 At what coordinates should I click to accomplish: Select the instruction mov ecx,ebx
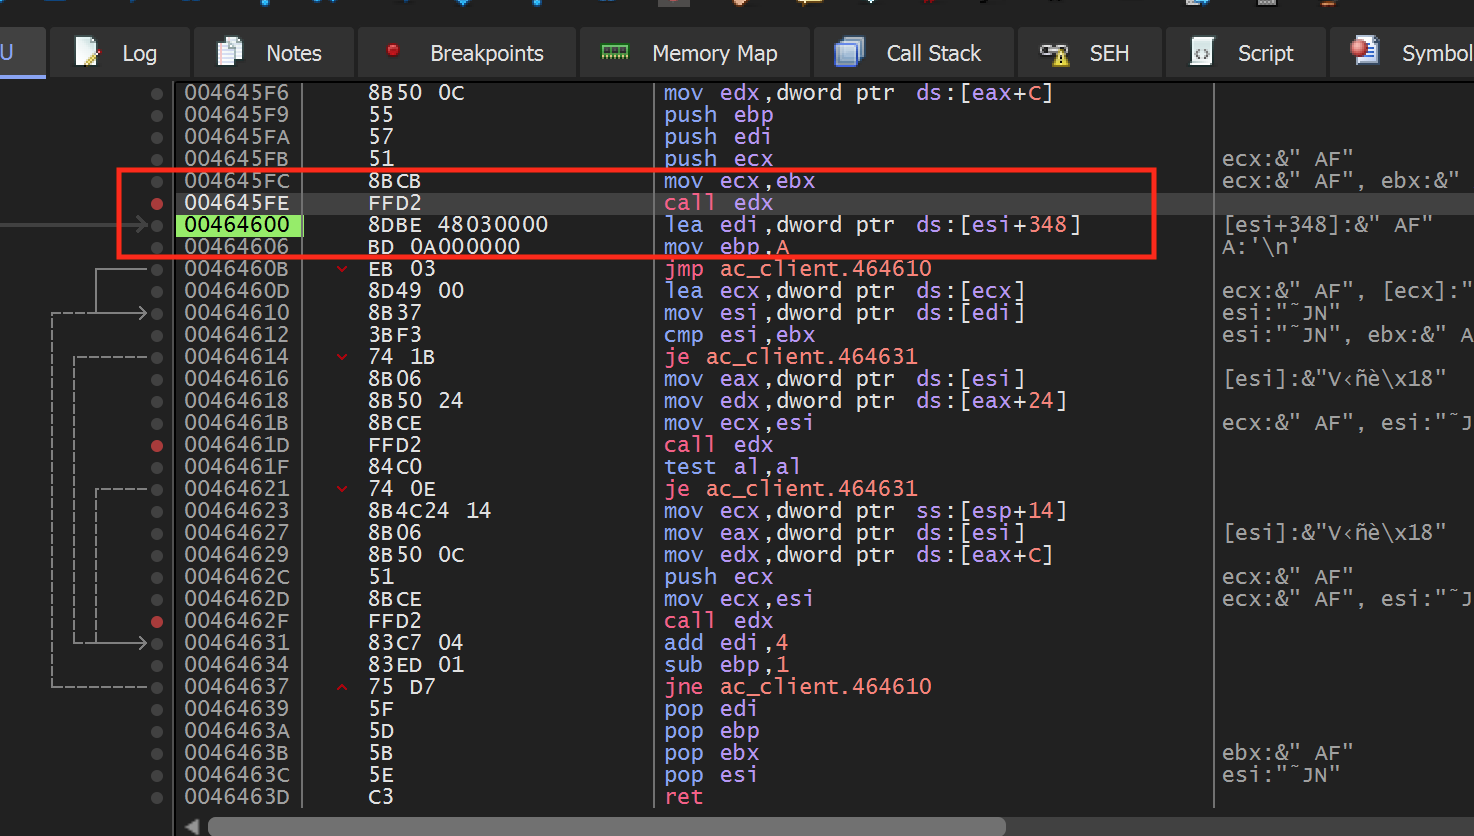tap(740, 181)
